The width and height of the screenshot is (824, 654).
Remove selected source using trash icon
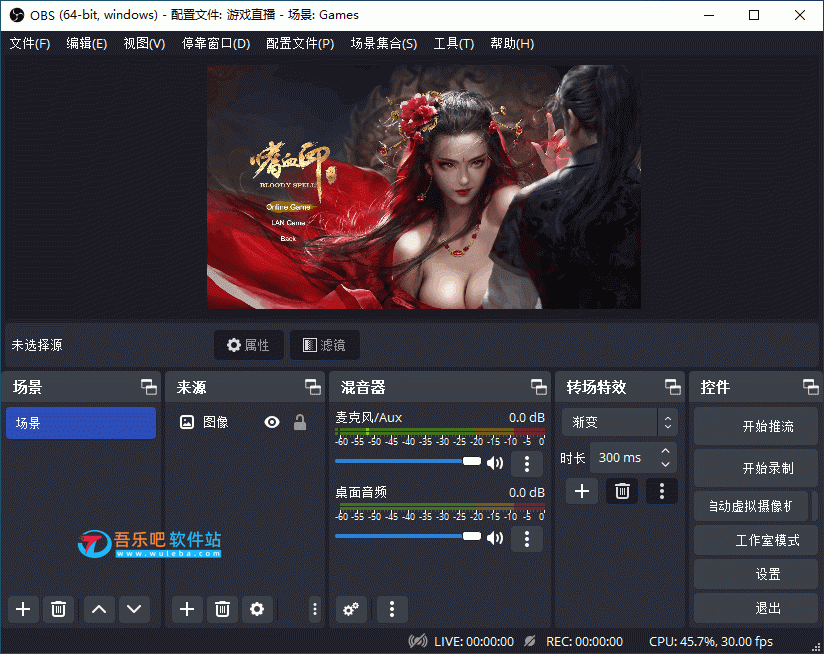click(x=222, y=609)
